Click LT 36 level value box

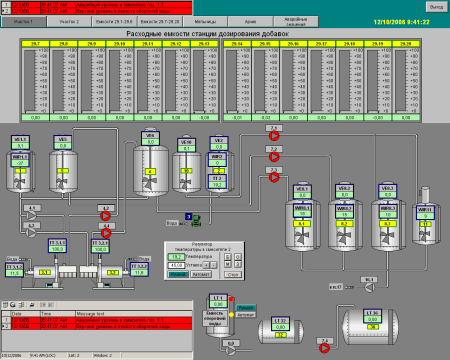[373, 319]
